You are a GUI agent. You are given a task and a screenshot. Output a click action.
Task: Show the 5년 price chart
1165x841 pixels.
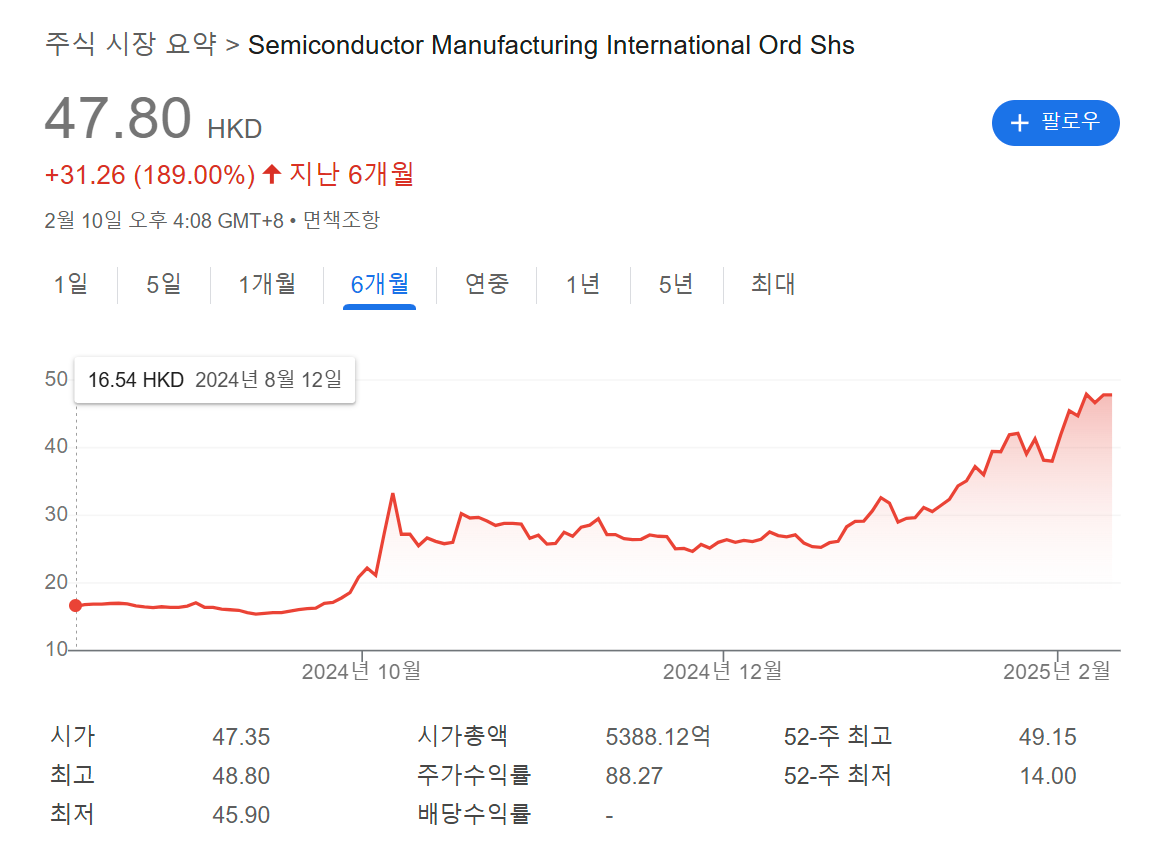(676, 284)
